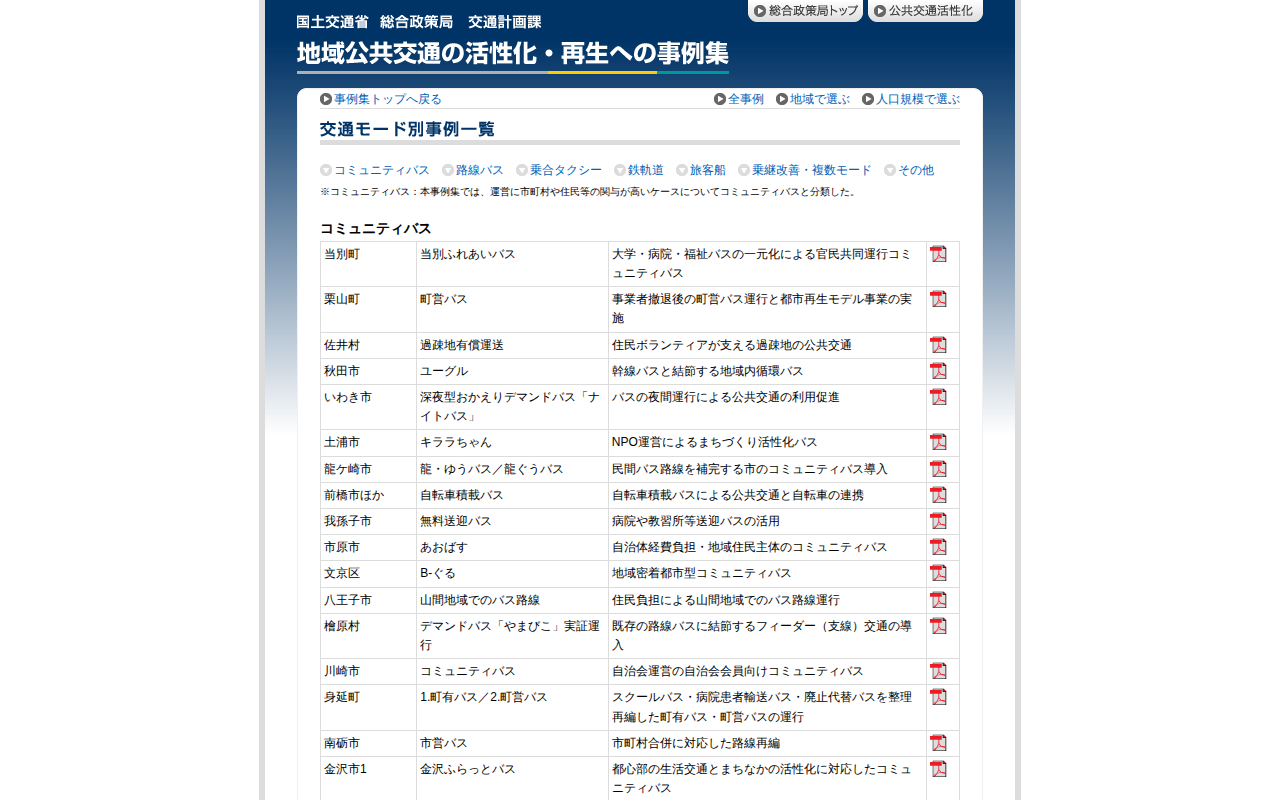Open PDF for 川崎市 コミュニティバス

pyautogui.click(x=938, y=671)
